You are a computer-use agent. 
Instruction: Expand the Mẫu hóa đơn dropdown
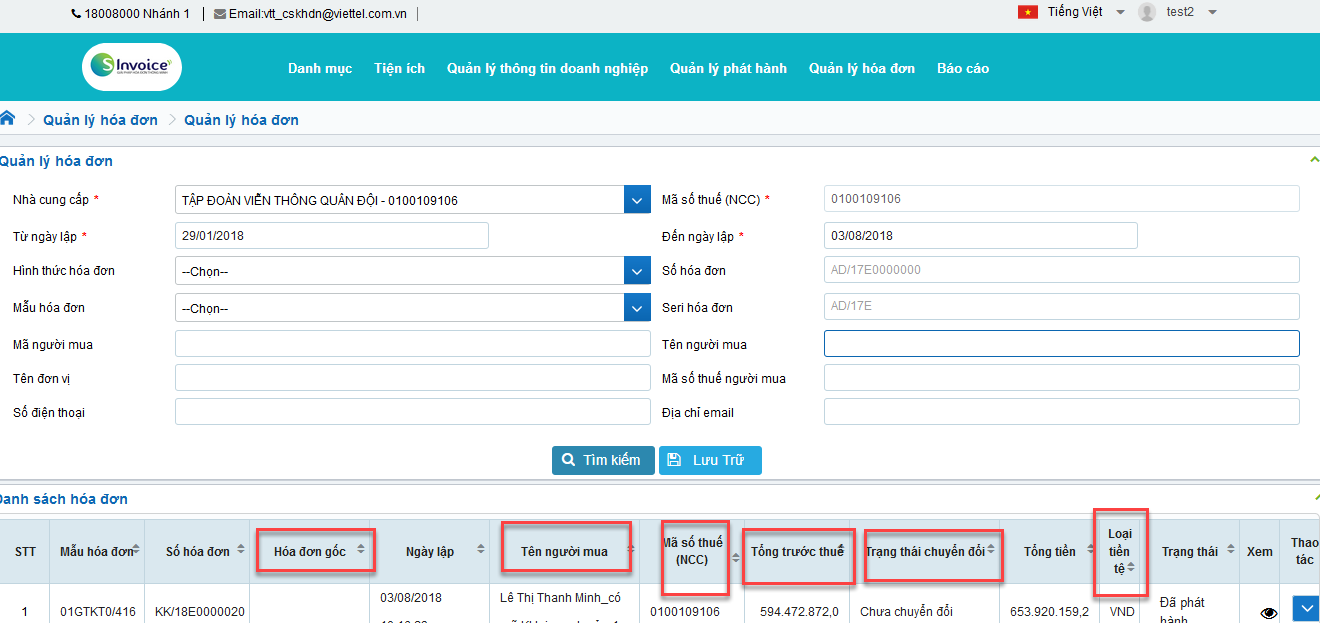pos(637,308)
